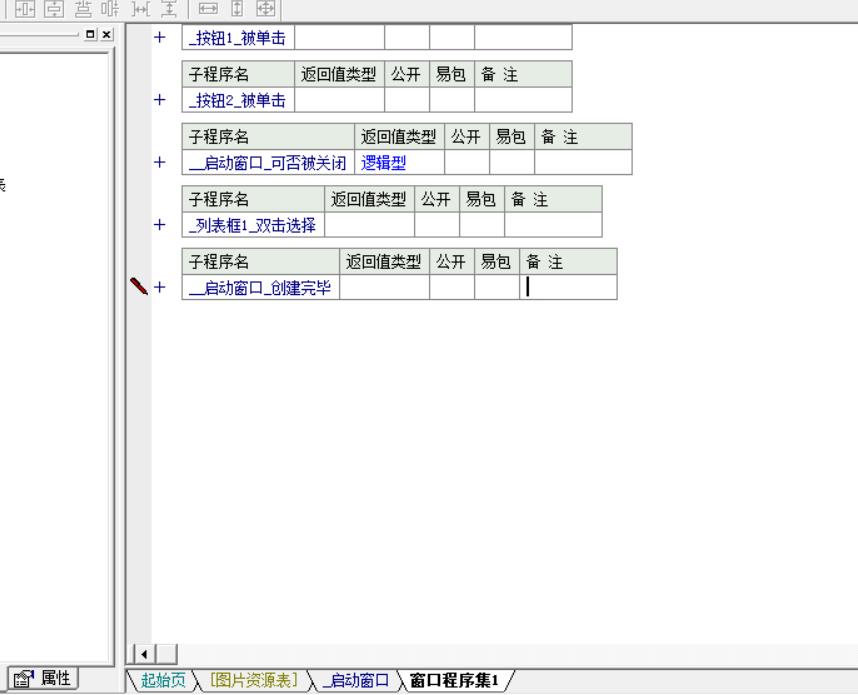Select subroutine name _按钮1_被单击
Viewport: 858px width, 695px height.
pos(237,38)
